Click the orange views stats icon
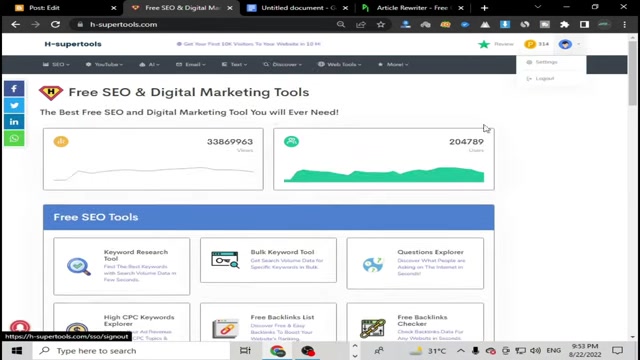 tap(61, 142)
